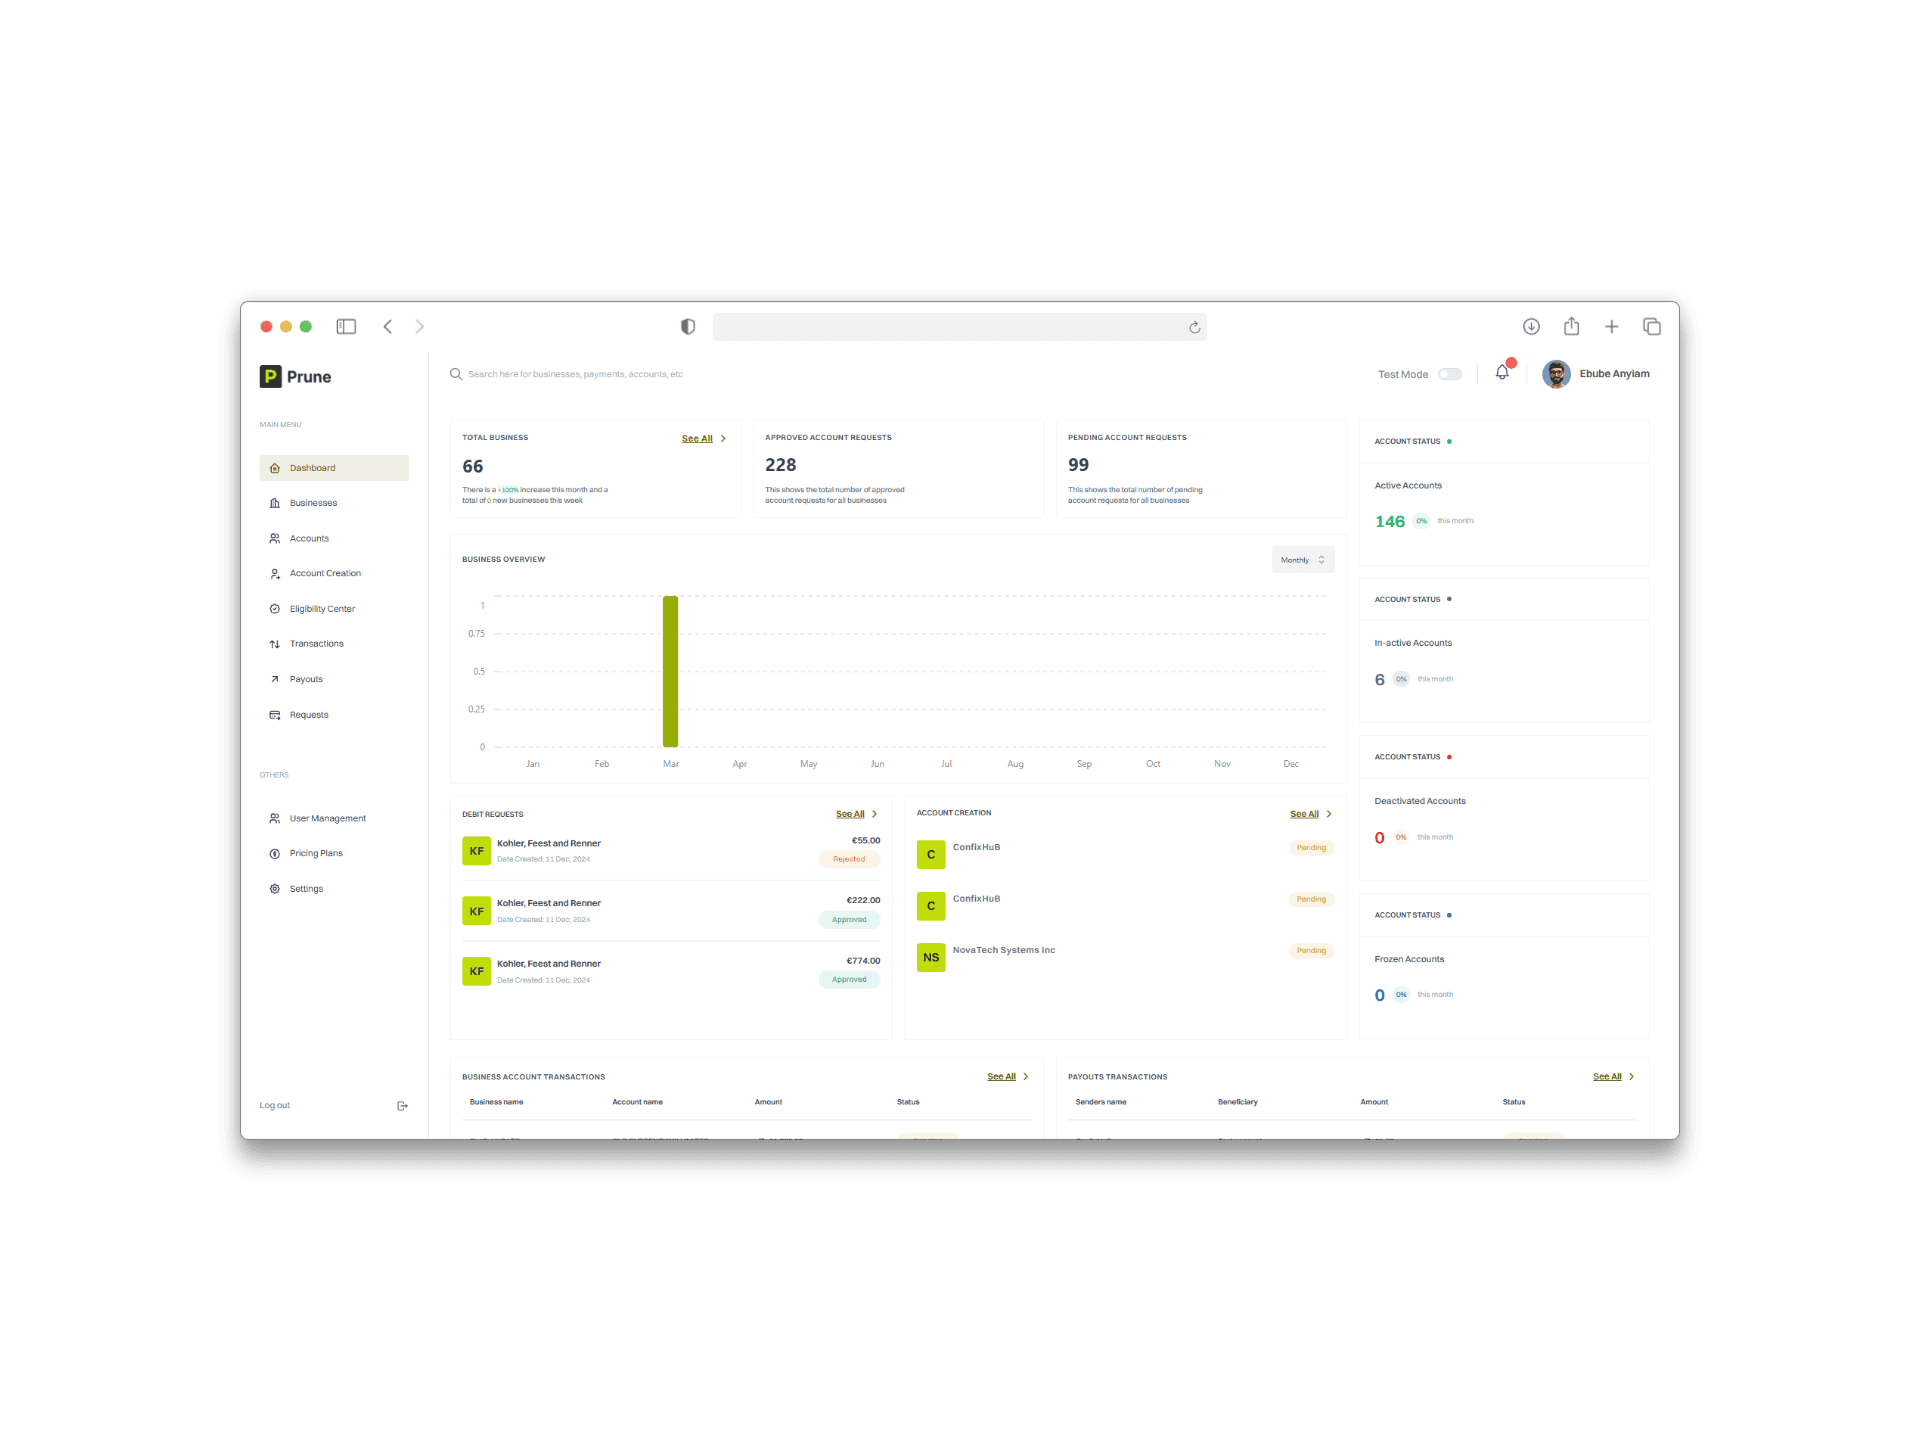1920x1440 pixels.
Task: Click See All on Total Business
Action: pos(697,439)
